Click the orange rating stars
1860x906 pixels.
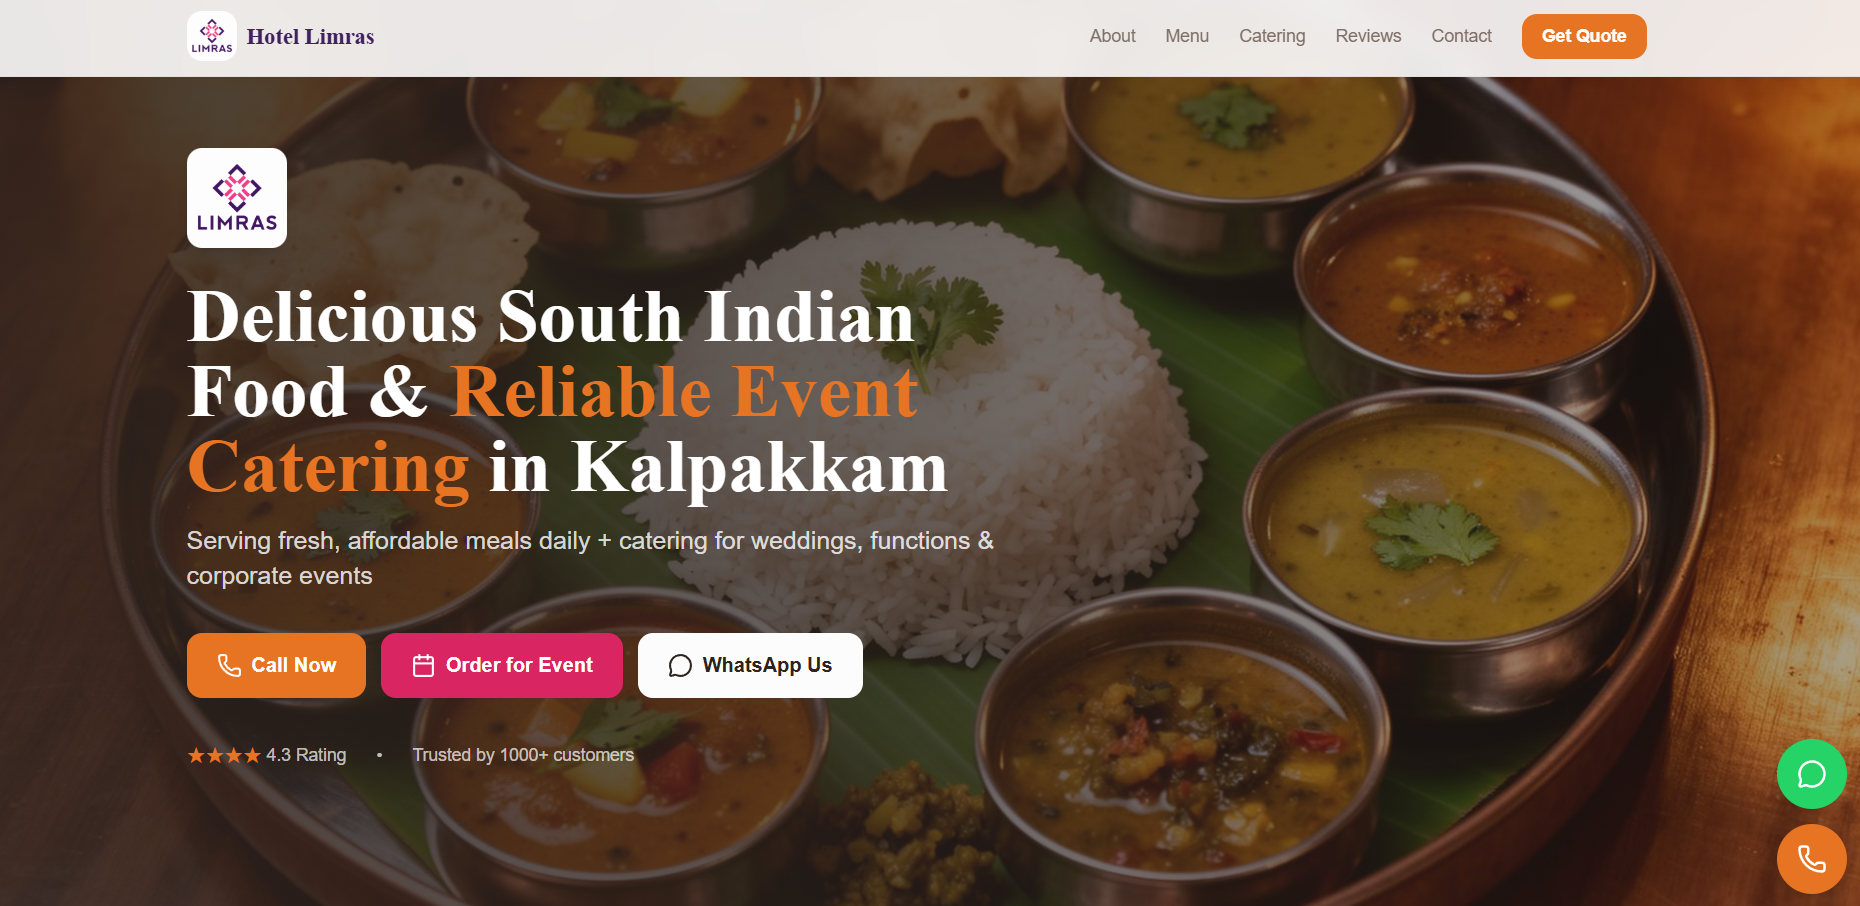coord(224,755)
